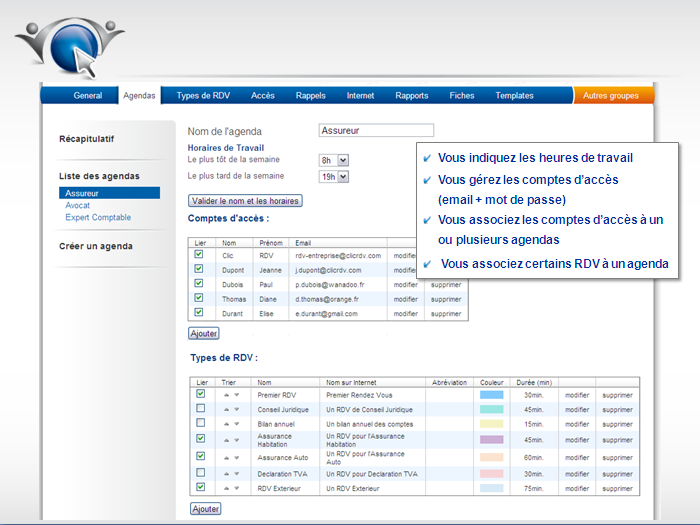Click the yellow Bilan annuel color swatch
Screen dimensions: 700x525
pos(492,424)
